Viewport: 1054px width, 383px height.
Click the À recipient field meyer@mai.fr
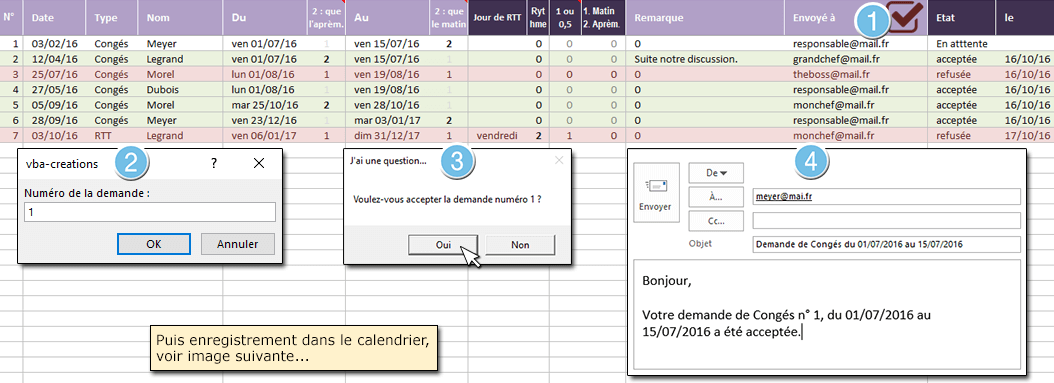click(x=886, y=197)
